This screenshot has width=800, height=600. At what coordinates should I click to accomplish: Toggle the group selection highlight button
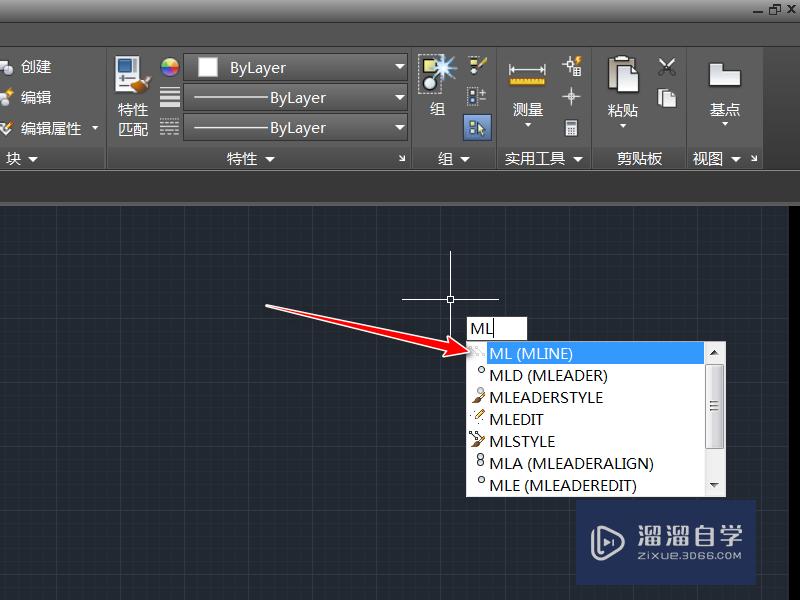478,127
